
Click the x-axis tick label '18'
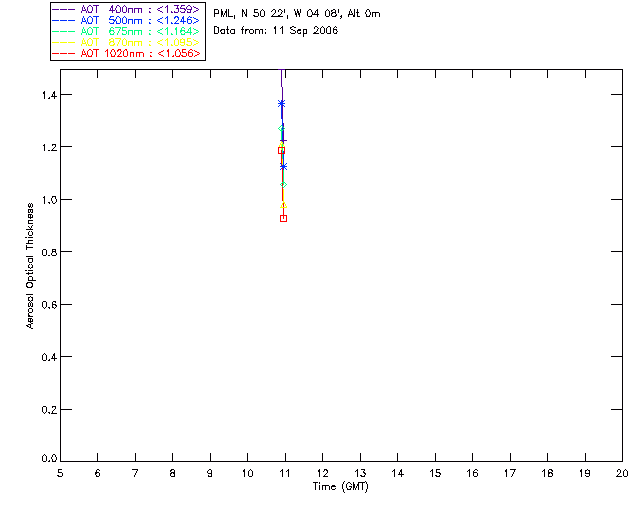point(547,473)
